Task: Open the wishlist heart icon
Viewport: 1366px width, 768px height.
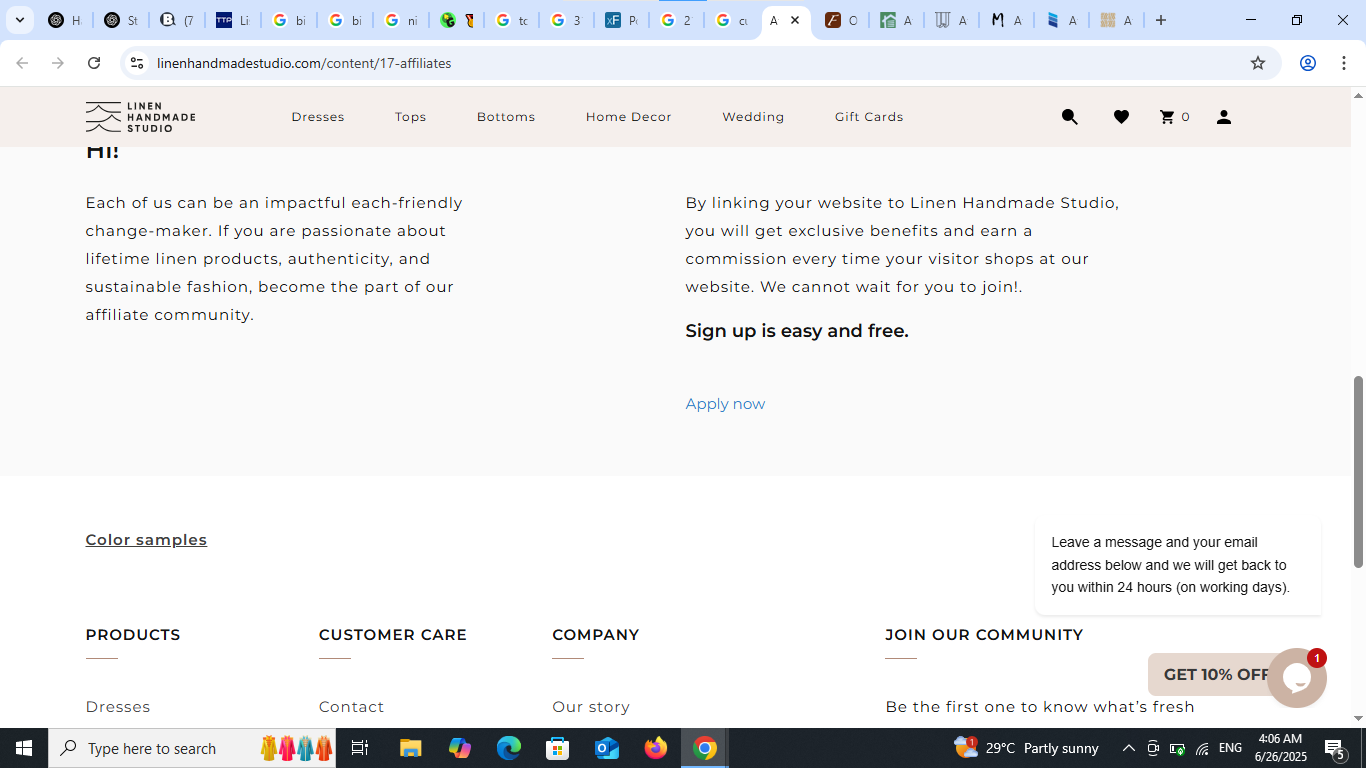Action: coord(1121,117)
